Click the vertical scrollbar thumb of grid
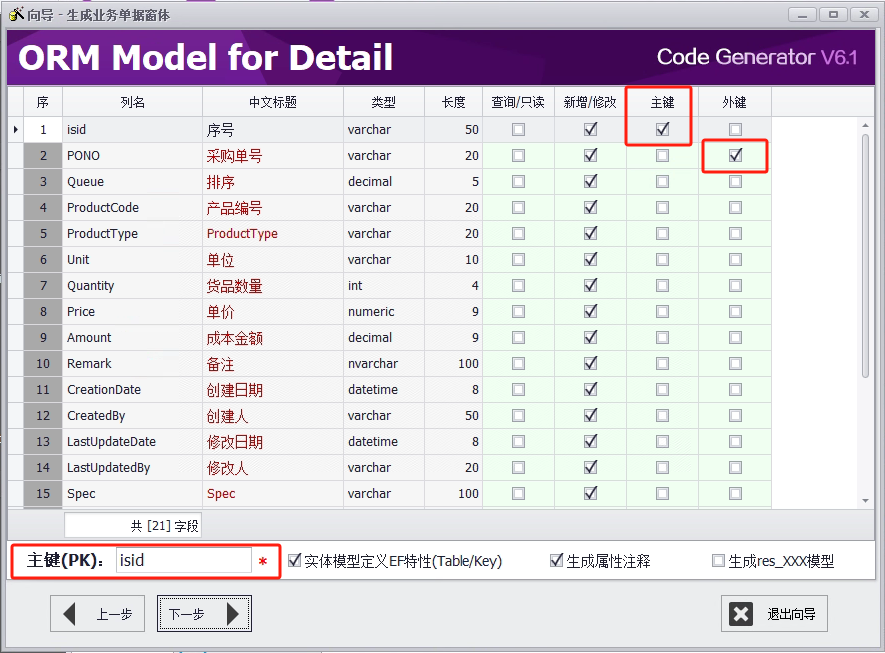 tap(865, 255)
